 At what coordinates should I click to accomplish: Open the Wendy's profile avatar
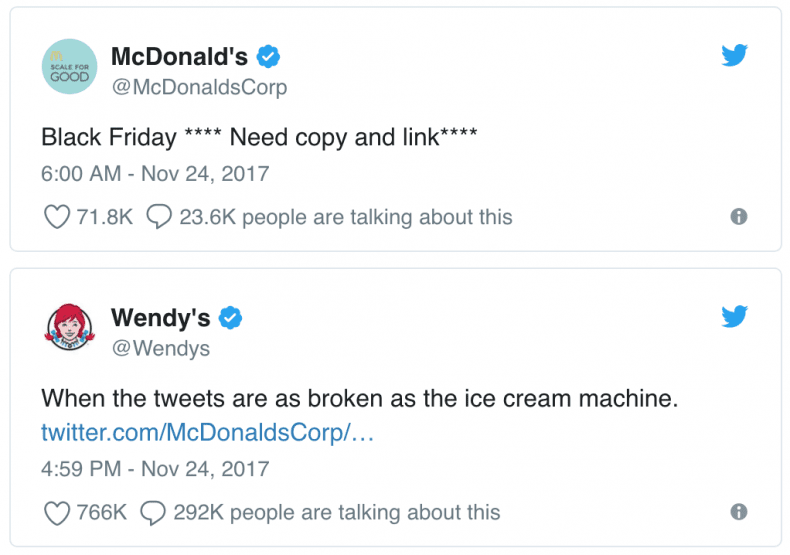(69, 330)
